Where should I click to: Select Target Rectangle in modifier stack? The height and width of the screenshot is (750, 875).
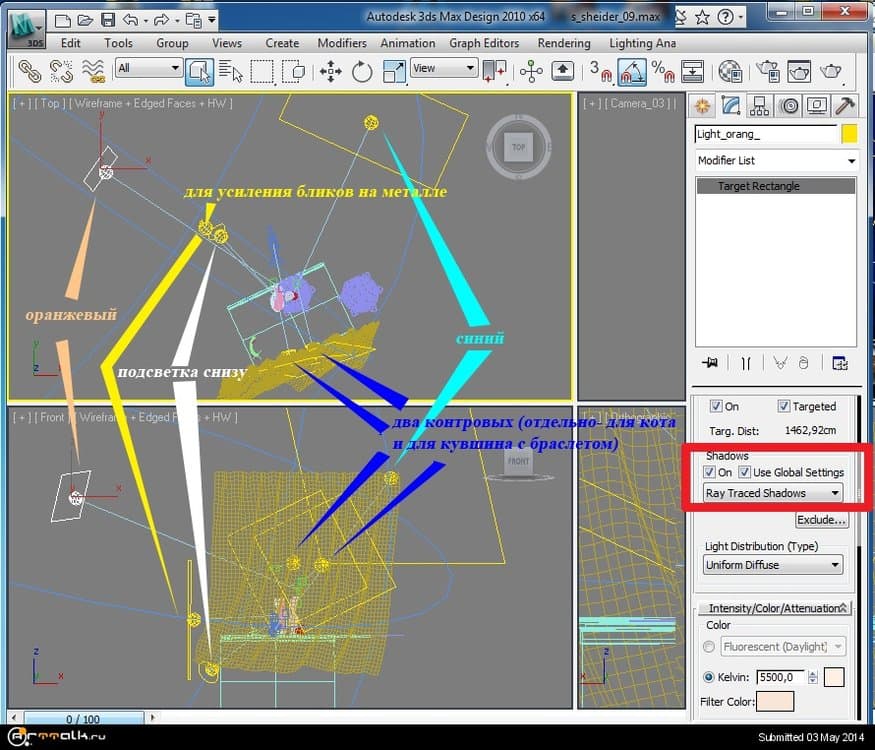coord(776,186)
